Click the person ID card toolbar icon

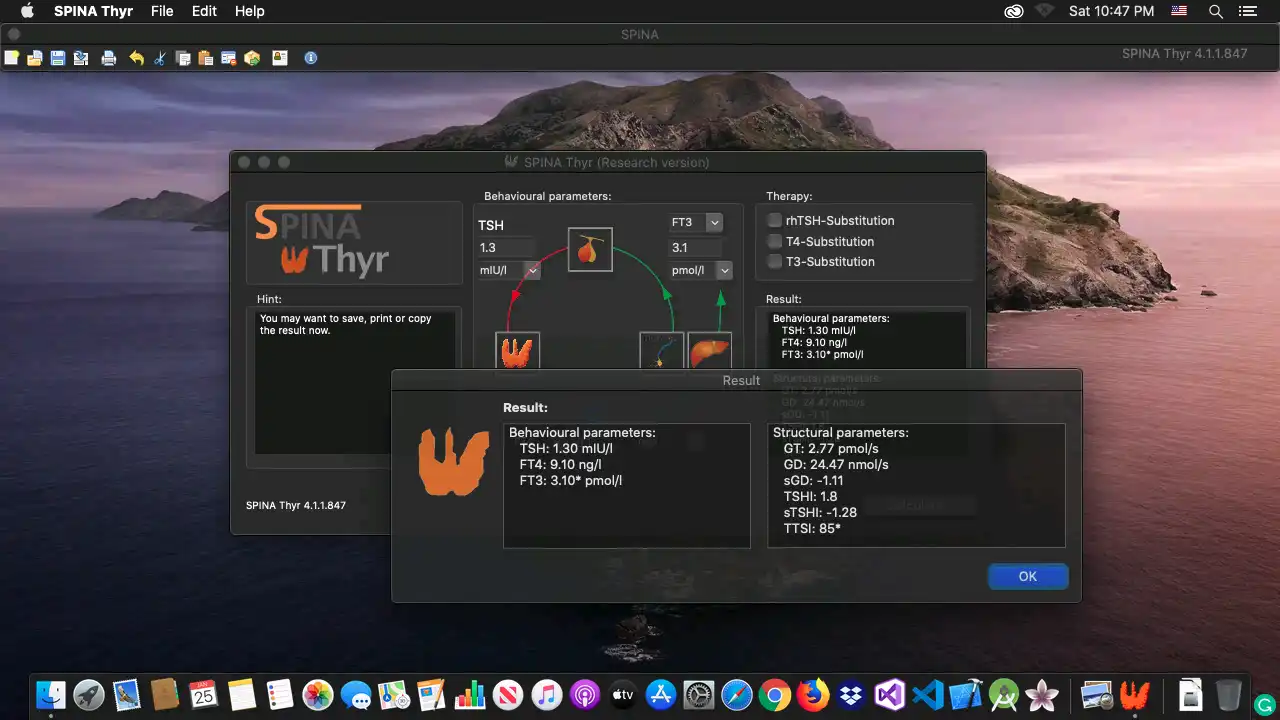click(x=280, y=58)
